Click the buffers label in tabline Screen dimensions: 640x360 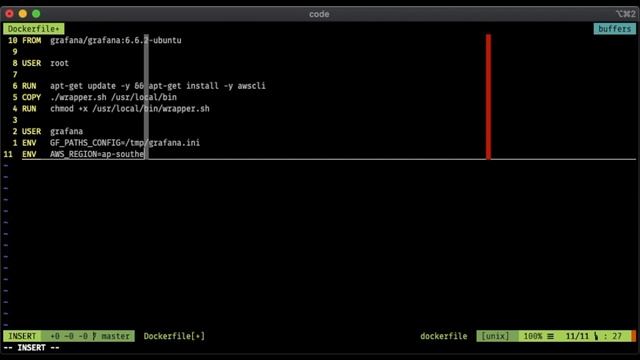tap(614, 29)
